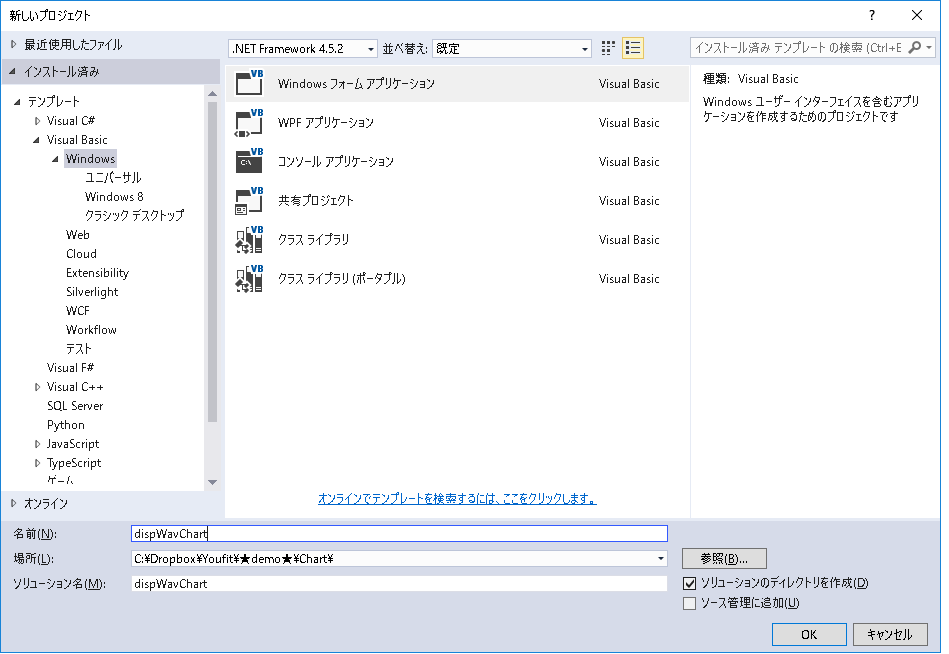
Task: Select the コンソール アプリケーション template icon
Action: (249, 161)
